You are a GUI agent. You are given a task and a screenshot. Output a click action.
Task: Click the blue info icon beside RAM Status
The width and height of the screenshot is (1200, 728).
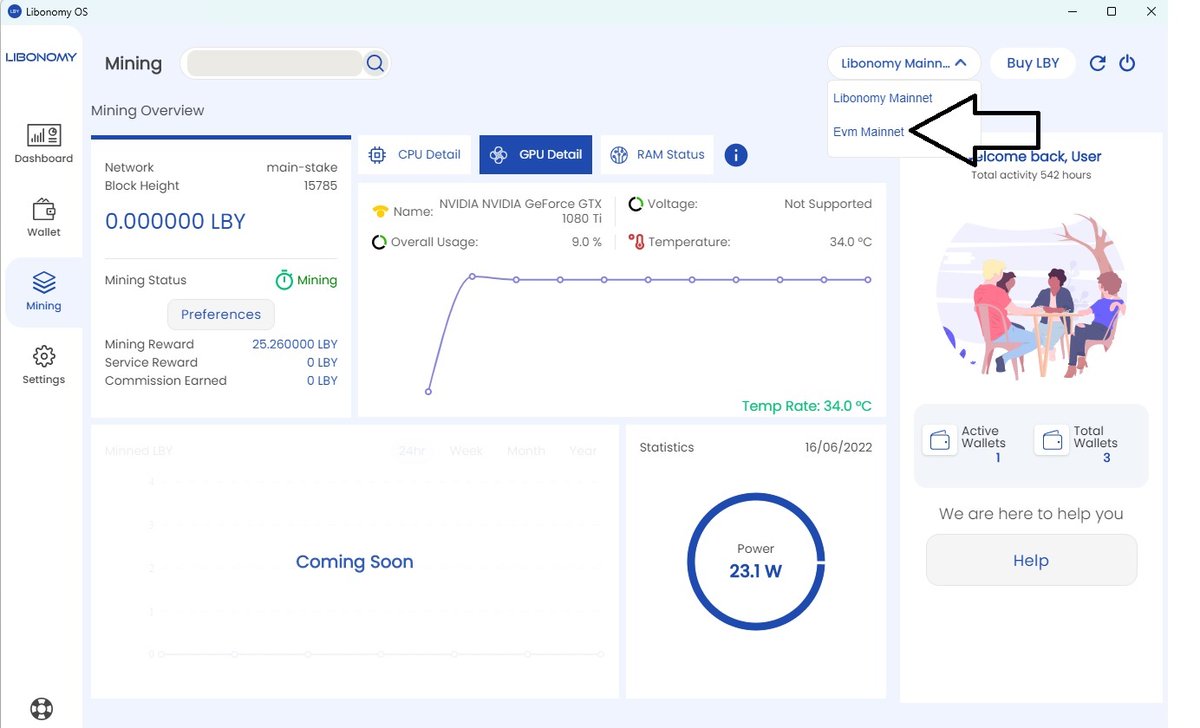[736, 155]
